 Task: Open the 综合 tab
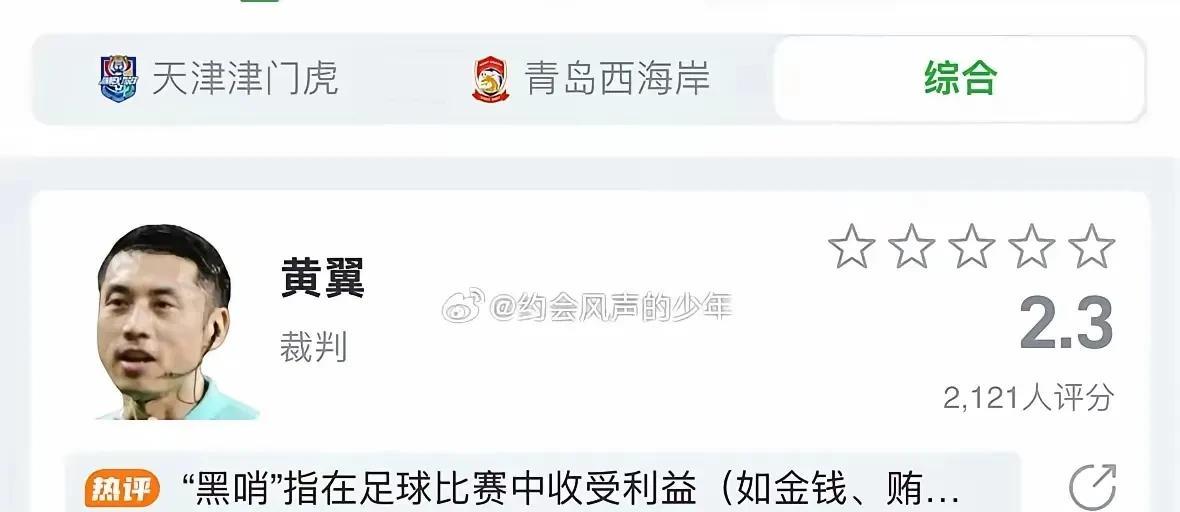pyautogui.click(x=960, y=78)
